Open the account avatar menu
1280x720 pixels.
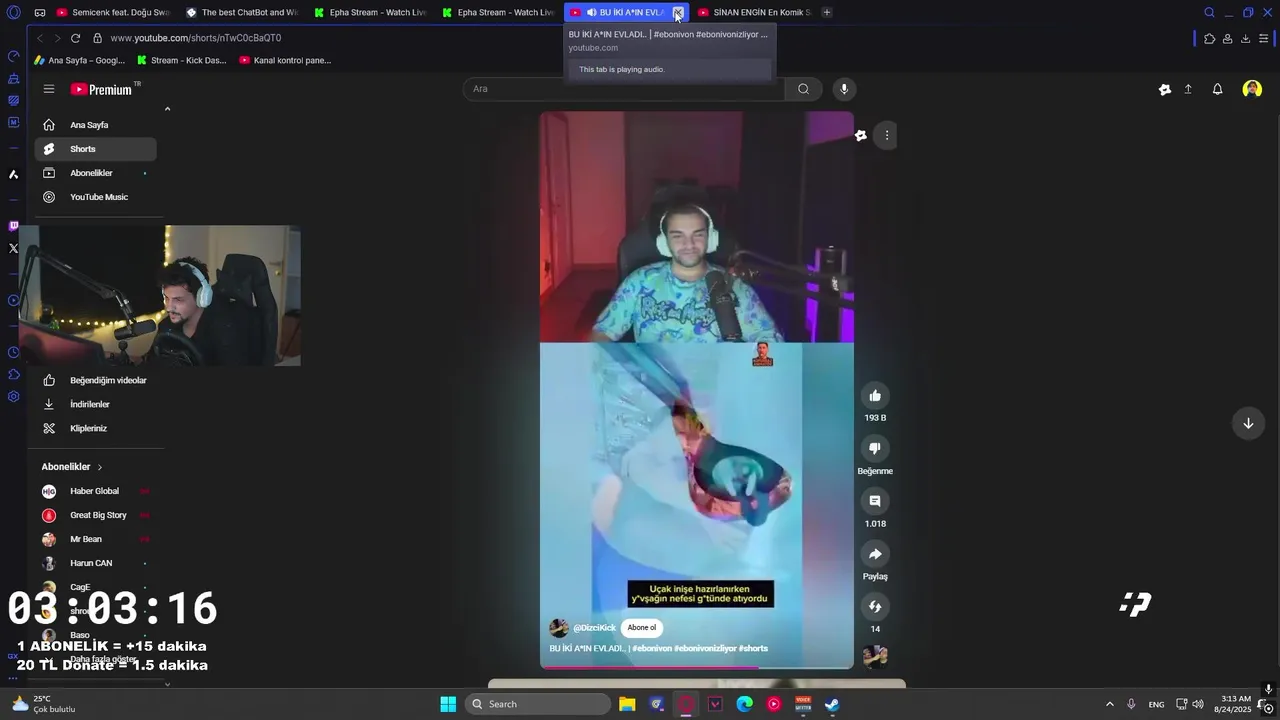(x=1252, y=89)
